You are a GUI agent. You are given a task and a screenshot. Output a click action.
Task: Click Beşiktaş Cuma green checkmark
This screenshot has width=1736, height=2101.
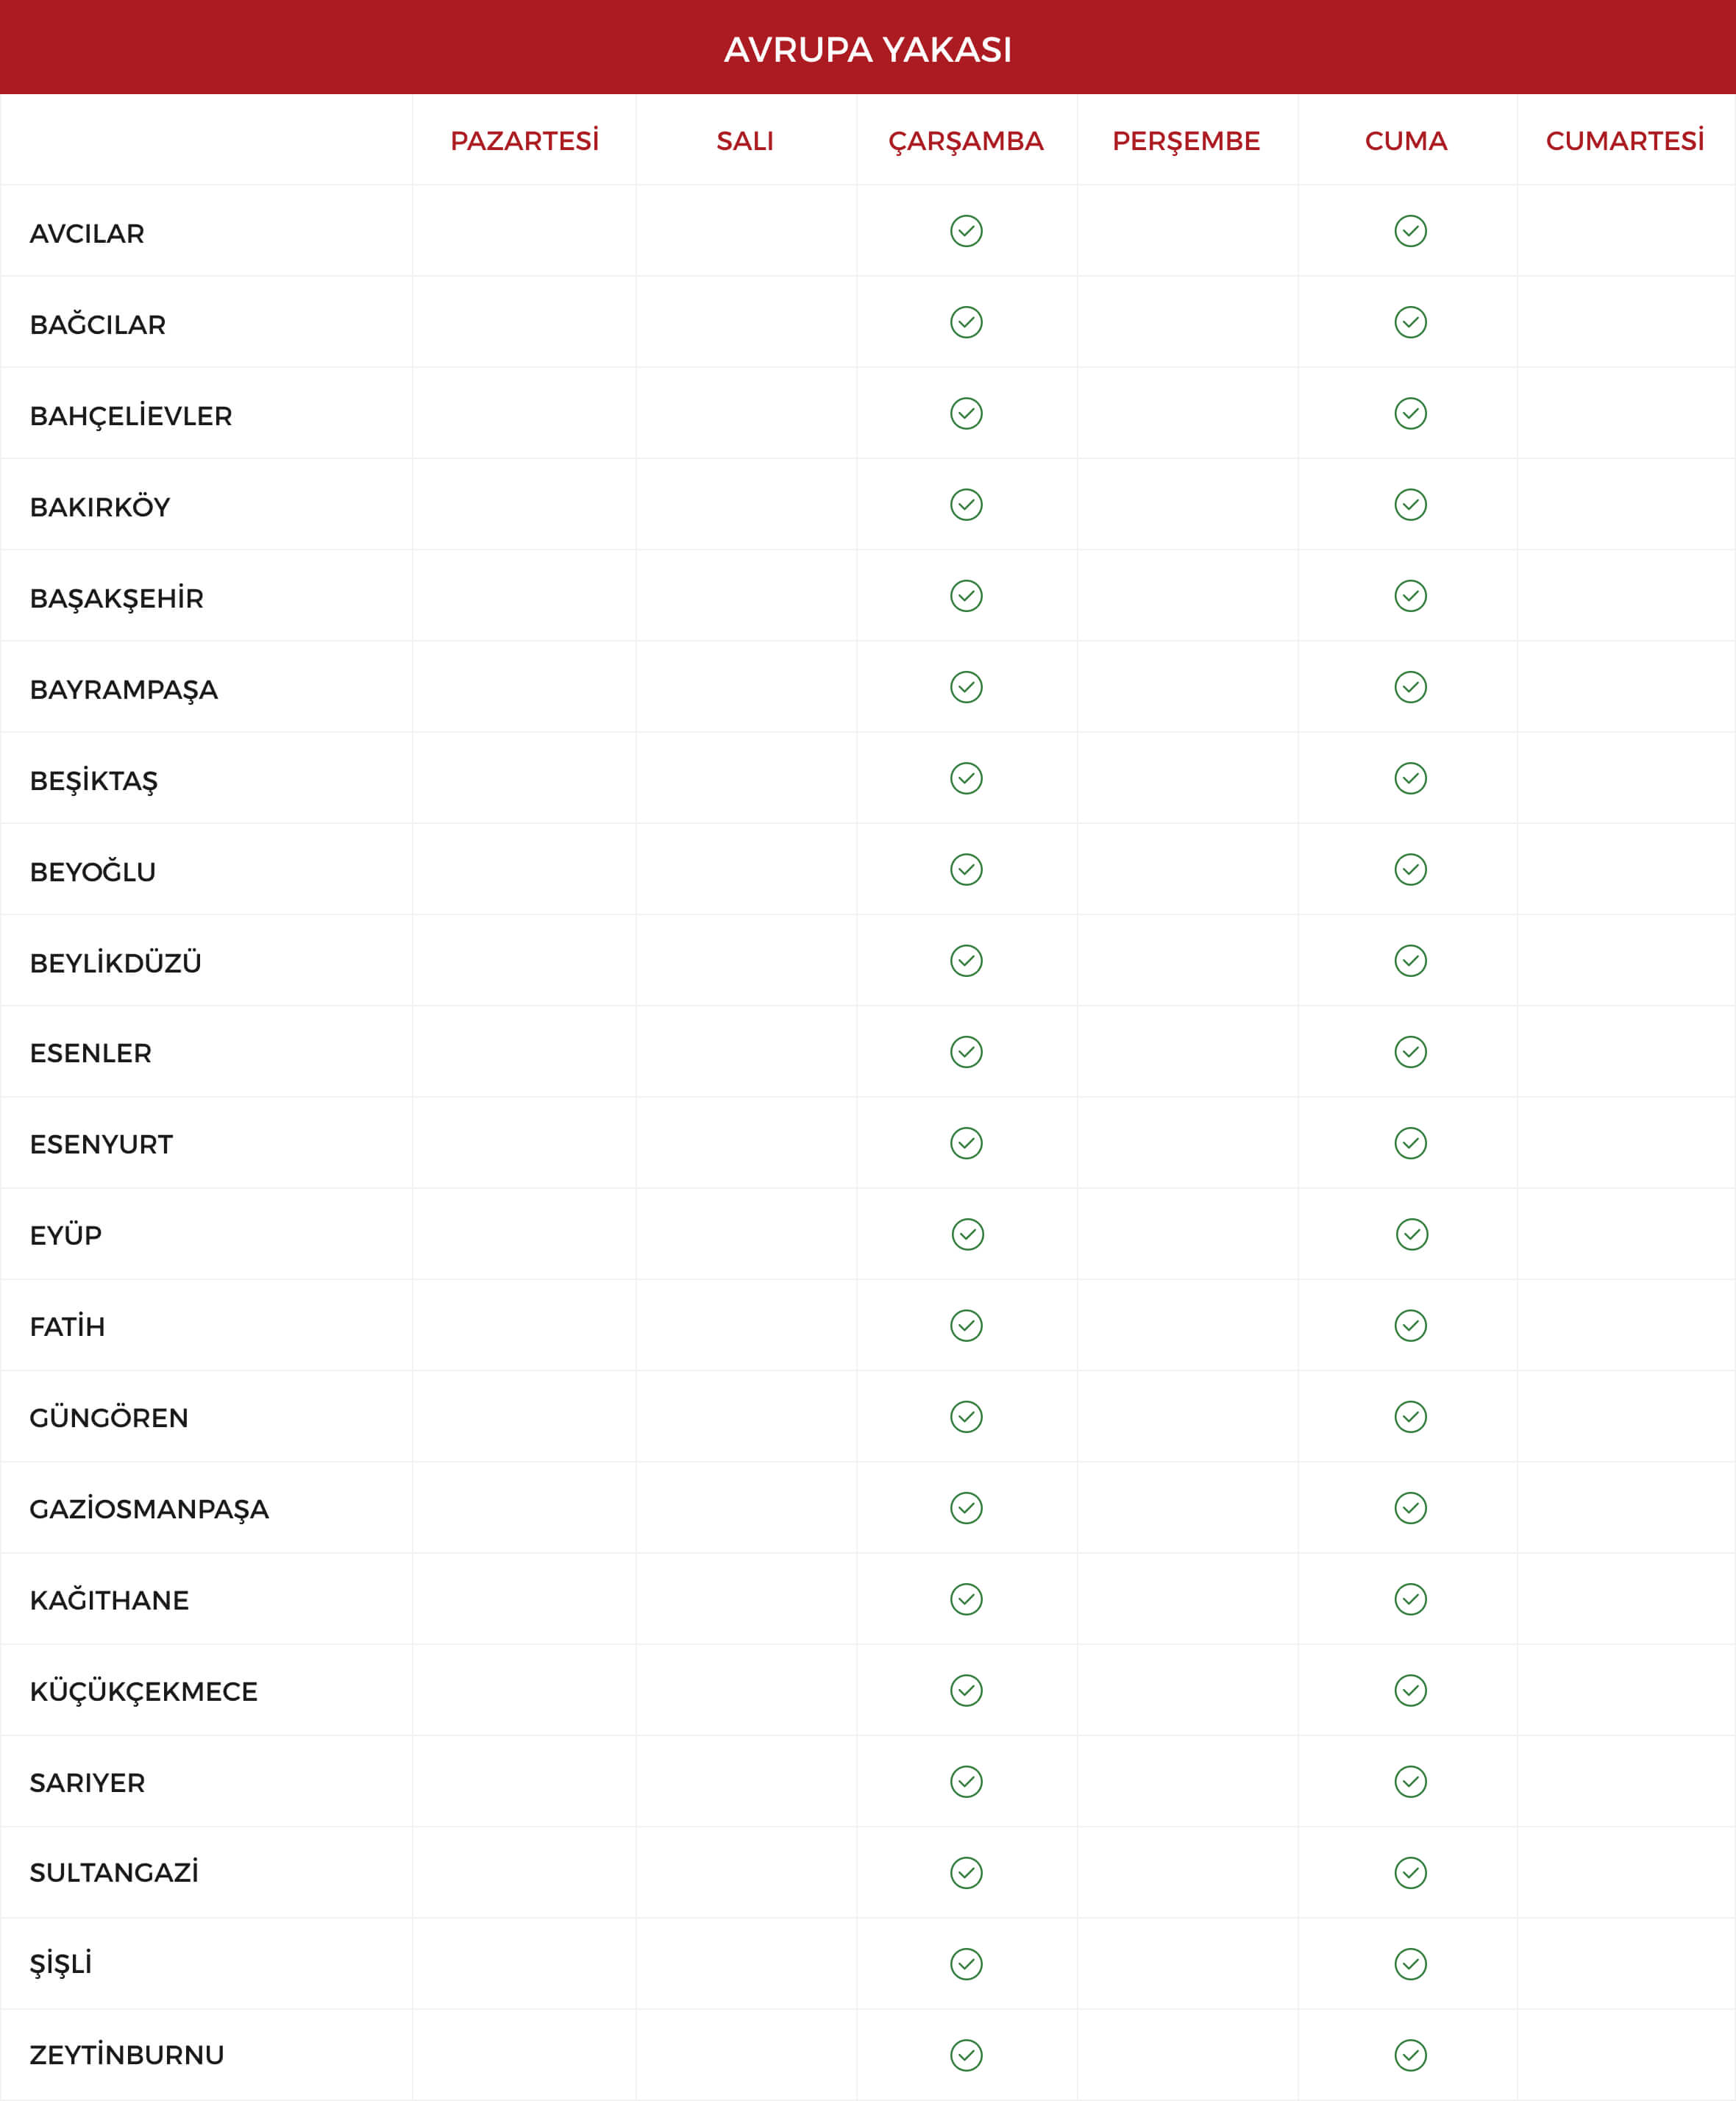coord(1410,778)
